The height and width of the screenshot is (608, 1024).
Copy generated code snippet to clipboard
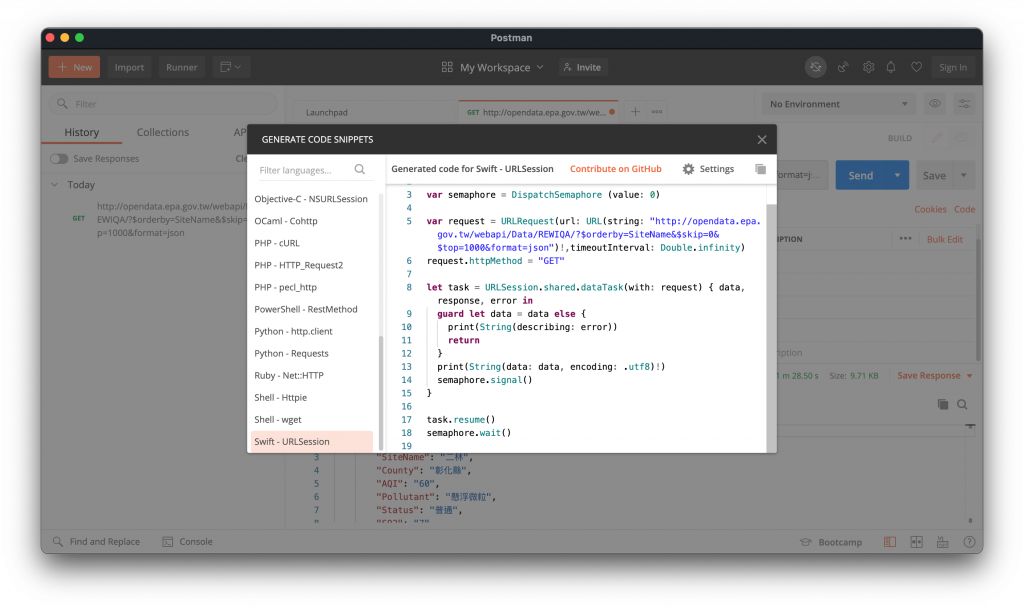click(760, 169)
